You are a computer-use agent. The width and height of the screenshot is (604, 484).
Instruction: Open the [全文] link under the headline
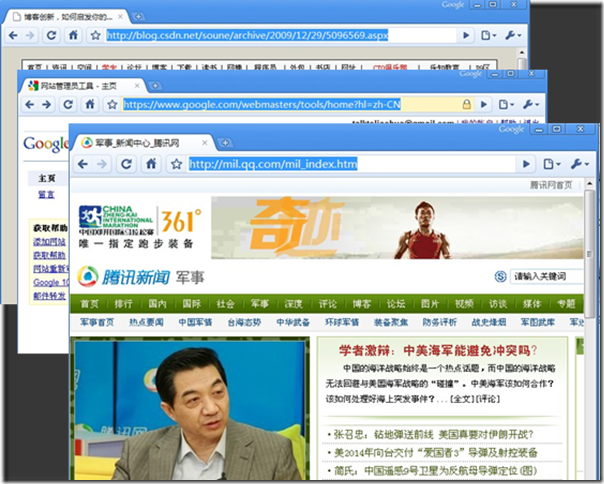pyautogui.click(x=461, y=399)
